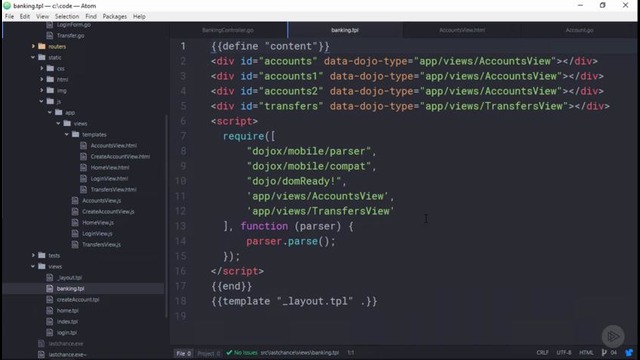
Task: Click file icon of HomeView.js
Action: (75, 222)
